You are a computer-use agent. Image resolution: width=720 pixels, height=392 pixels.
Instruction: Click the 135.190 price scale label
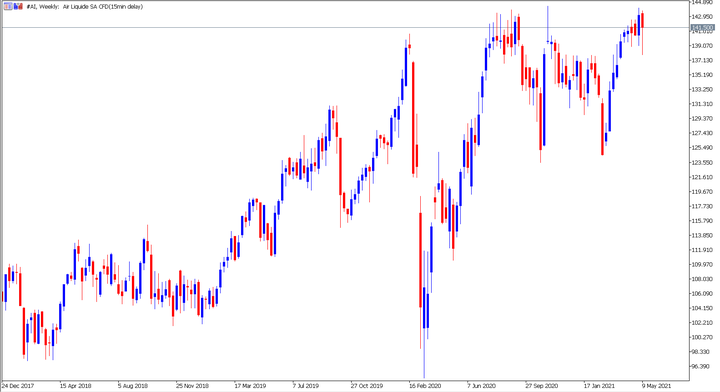click(703, 75)
